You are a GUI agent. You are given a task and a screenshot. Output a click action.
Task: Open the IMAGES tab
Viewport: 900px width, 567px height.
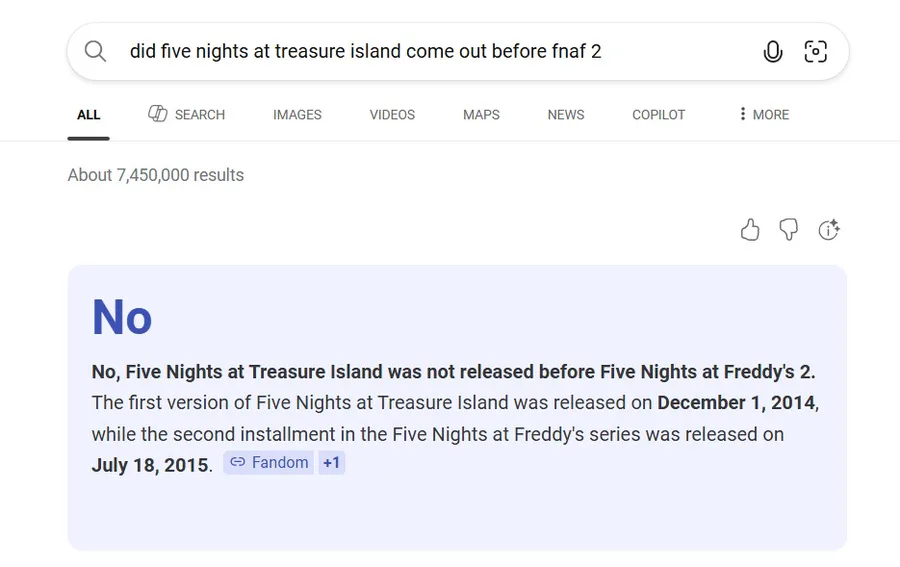(297, 115)
